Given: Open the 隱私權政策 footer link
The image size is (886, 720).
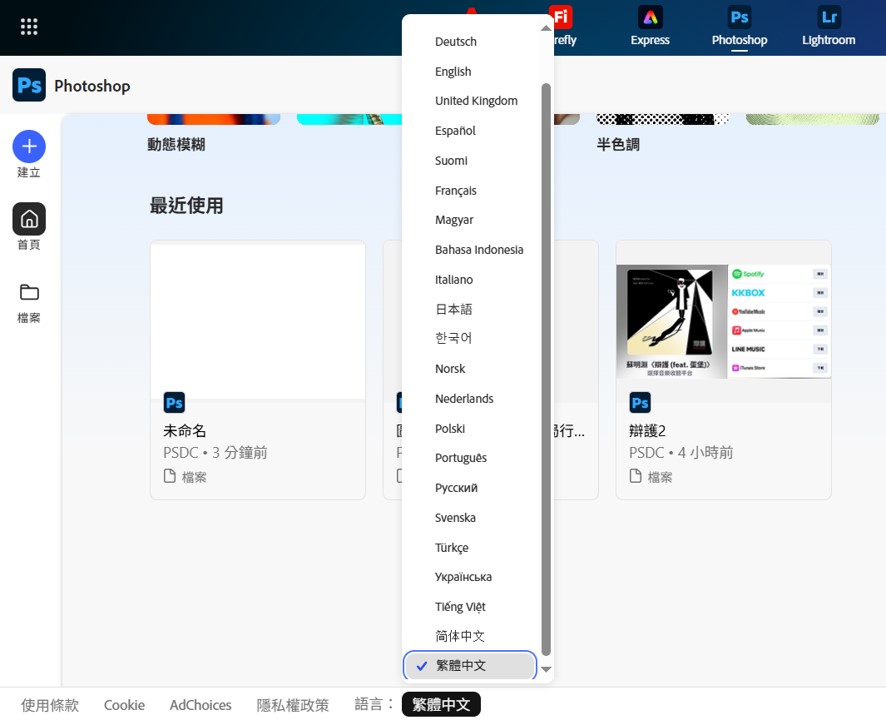Looking at the screenshot, I should 293,705.
